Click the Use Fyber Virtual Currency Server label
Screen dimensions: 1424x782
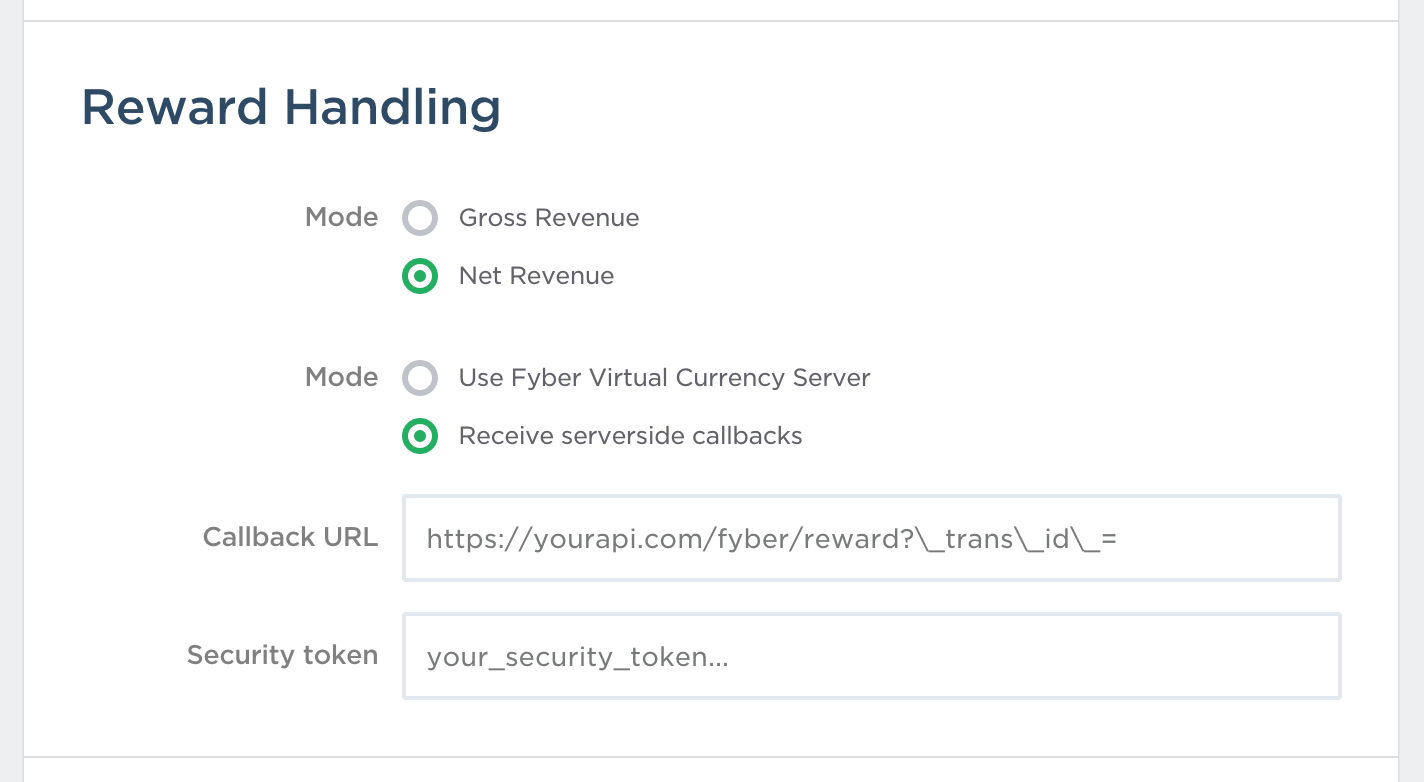(664, 378)
